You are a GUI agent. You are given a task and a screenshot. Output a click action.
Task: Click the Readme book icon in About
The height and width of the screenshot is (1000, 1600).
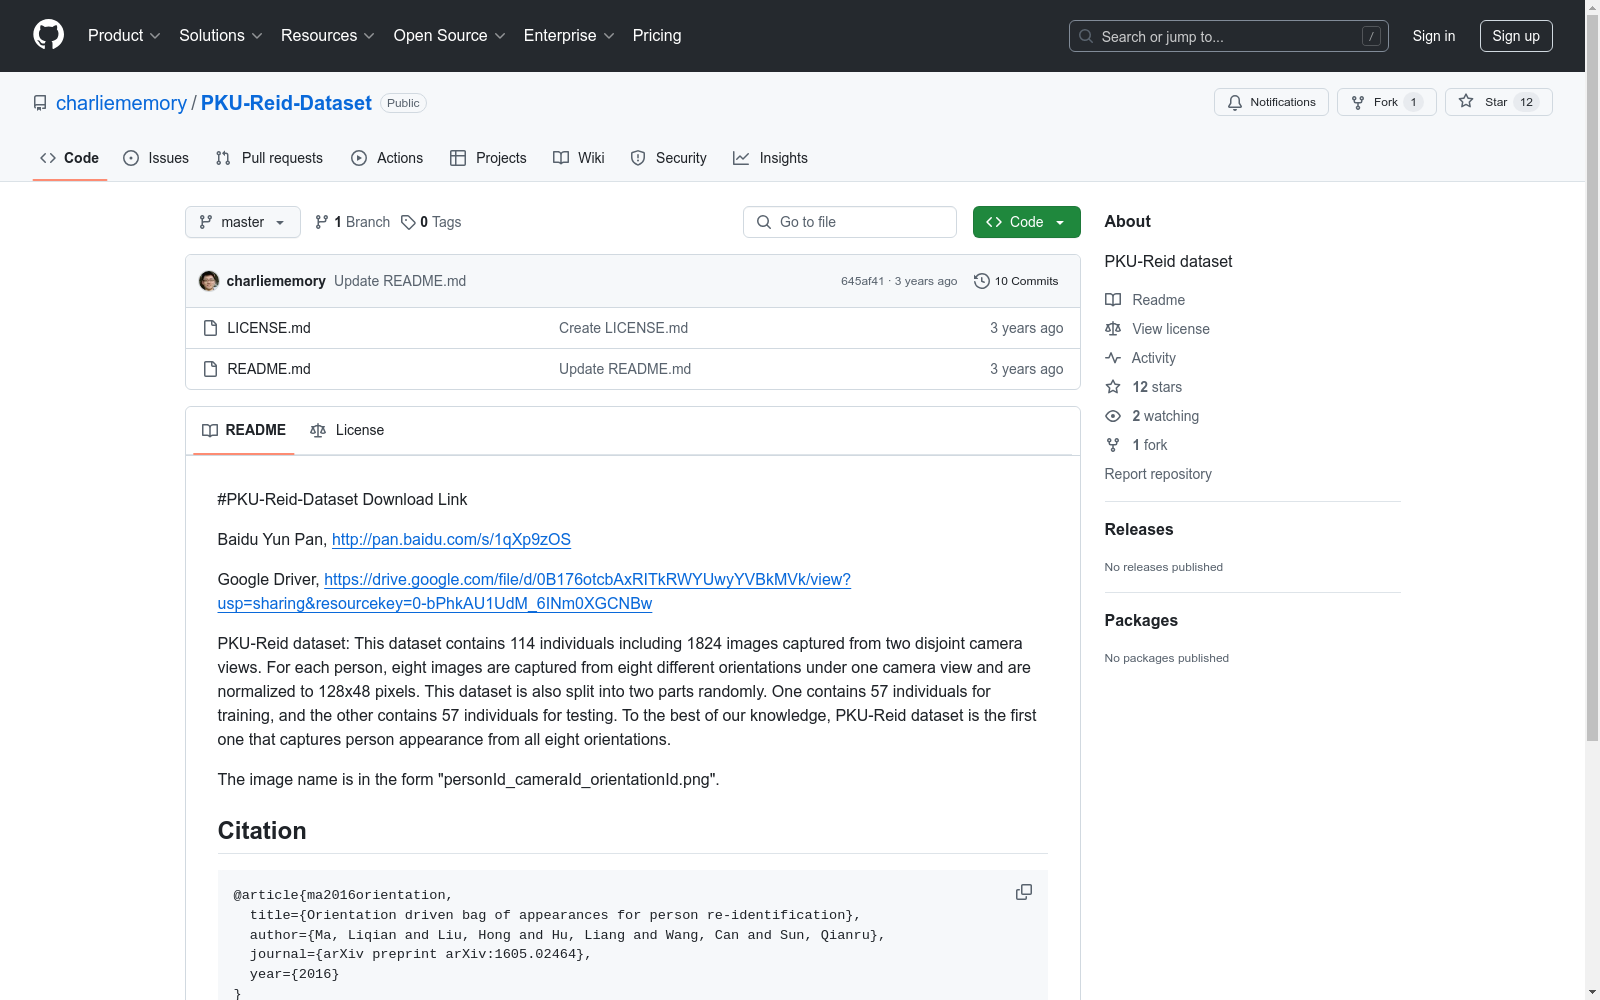[x=1113, y=300]
